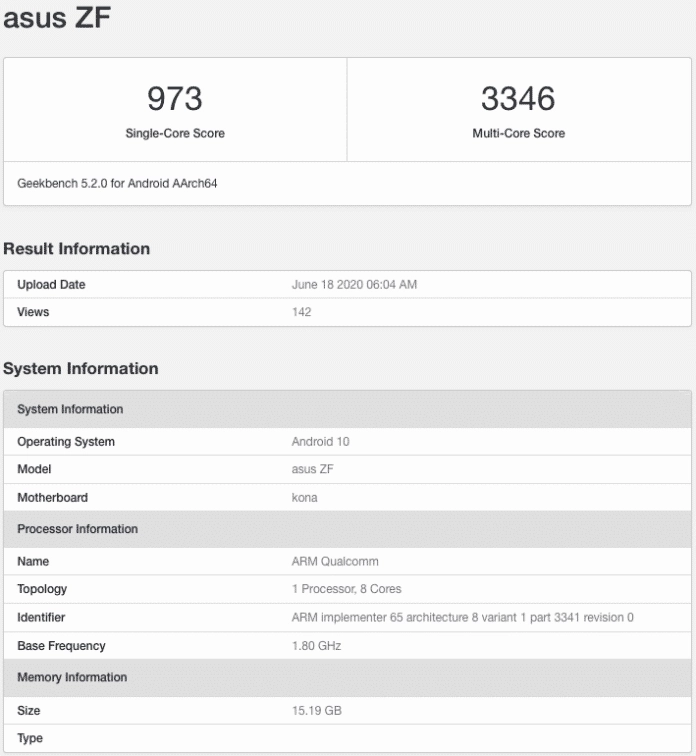This screenshot has width=696, height=756.
Task: Click the bold System Information section heading
Action: (x=81, y=369)
